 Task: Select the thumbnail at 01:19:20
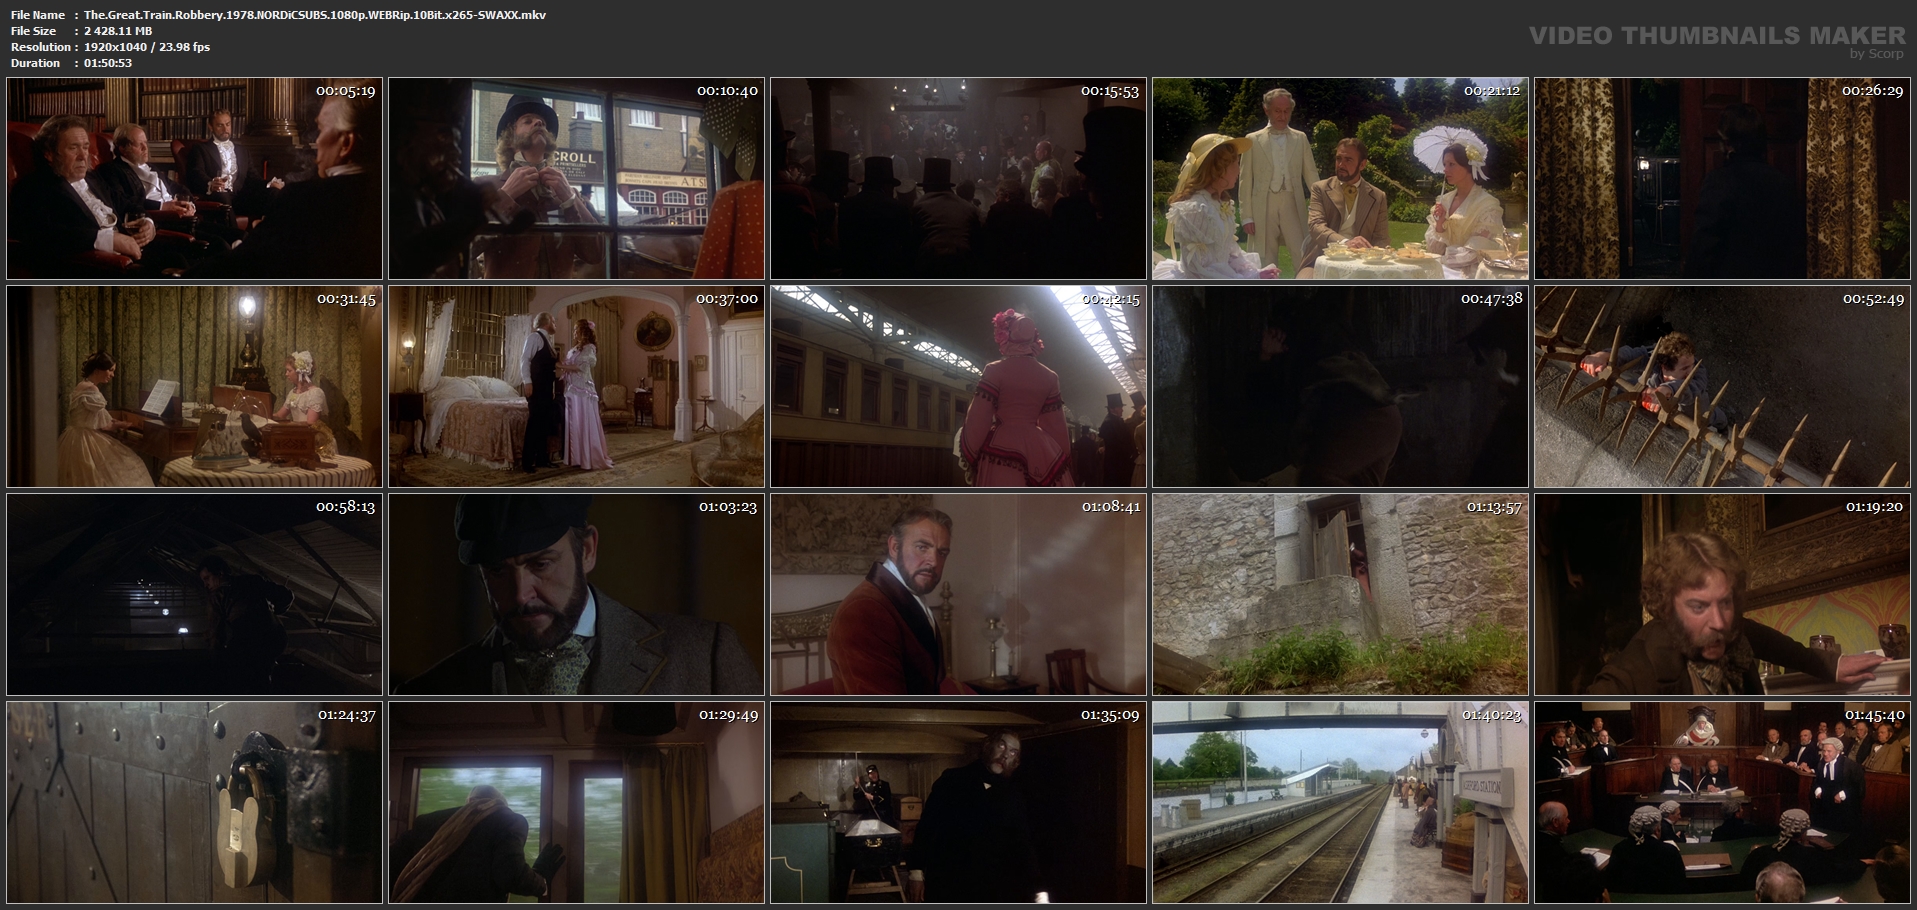1722,594
